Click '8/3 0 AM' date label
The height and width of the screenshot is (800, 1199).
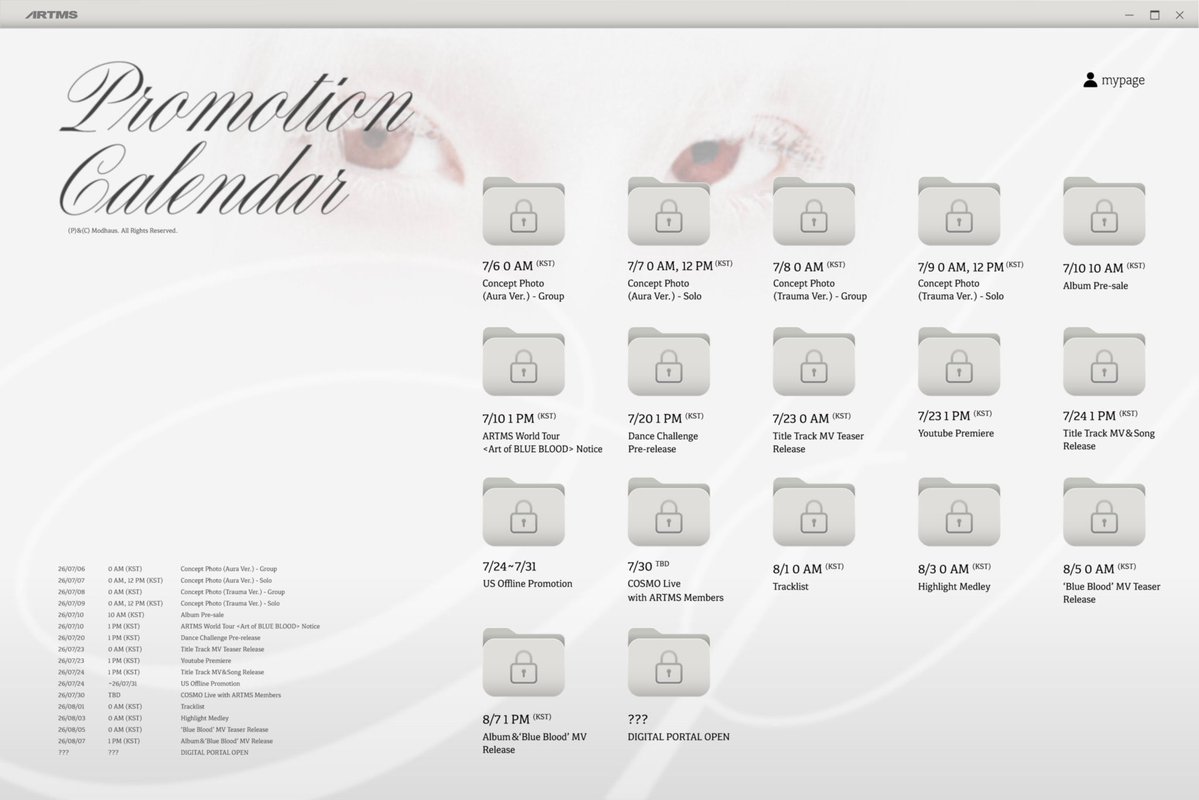point(954,569)
